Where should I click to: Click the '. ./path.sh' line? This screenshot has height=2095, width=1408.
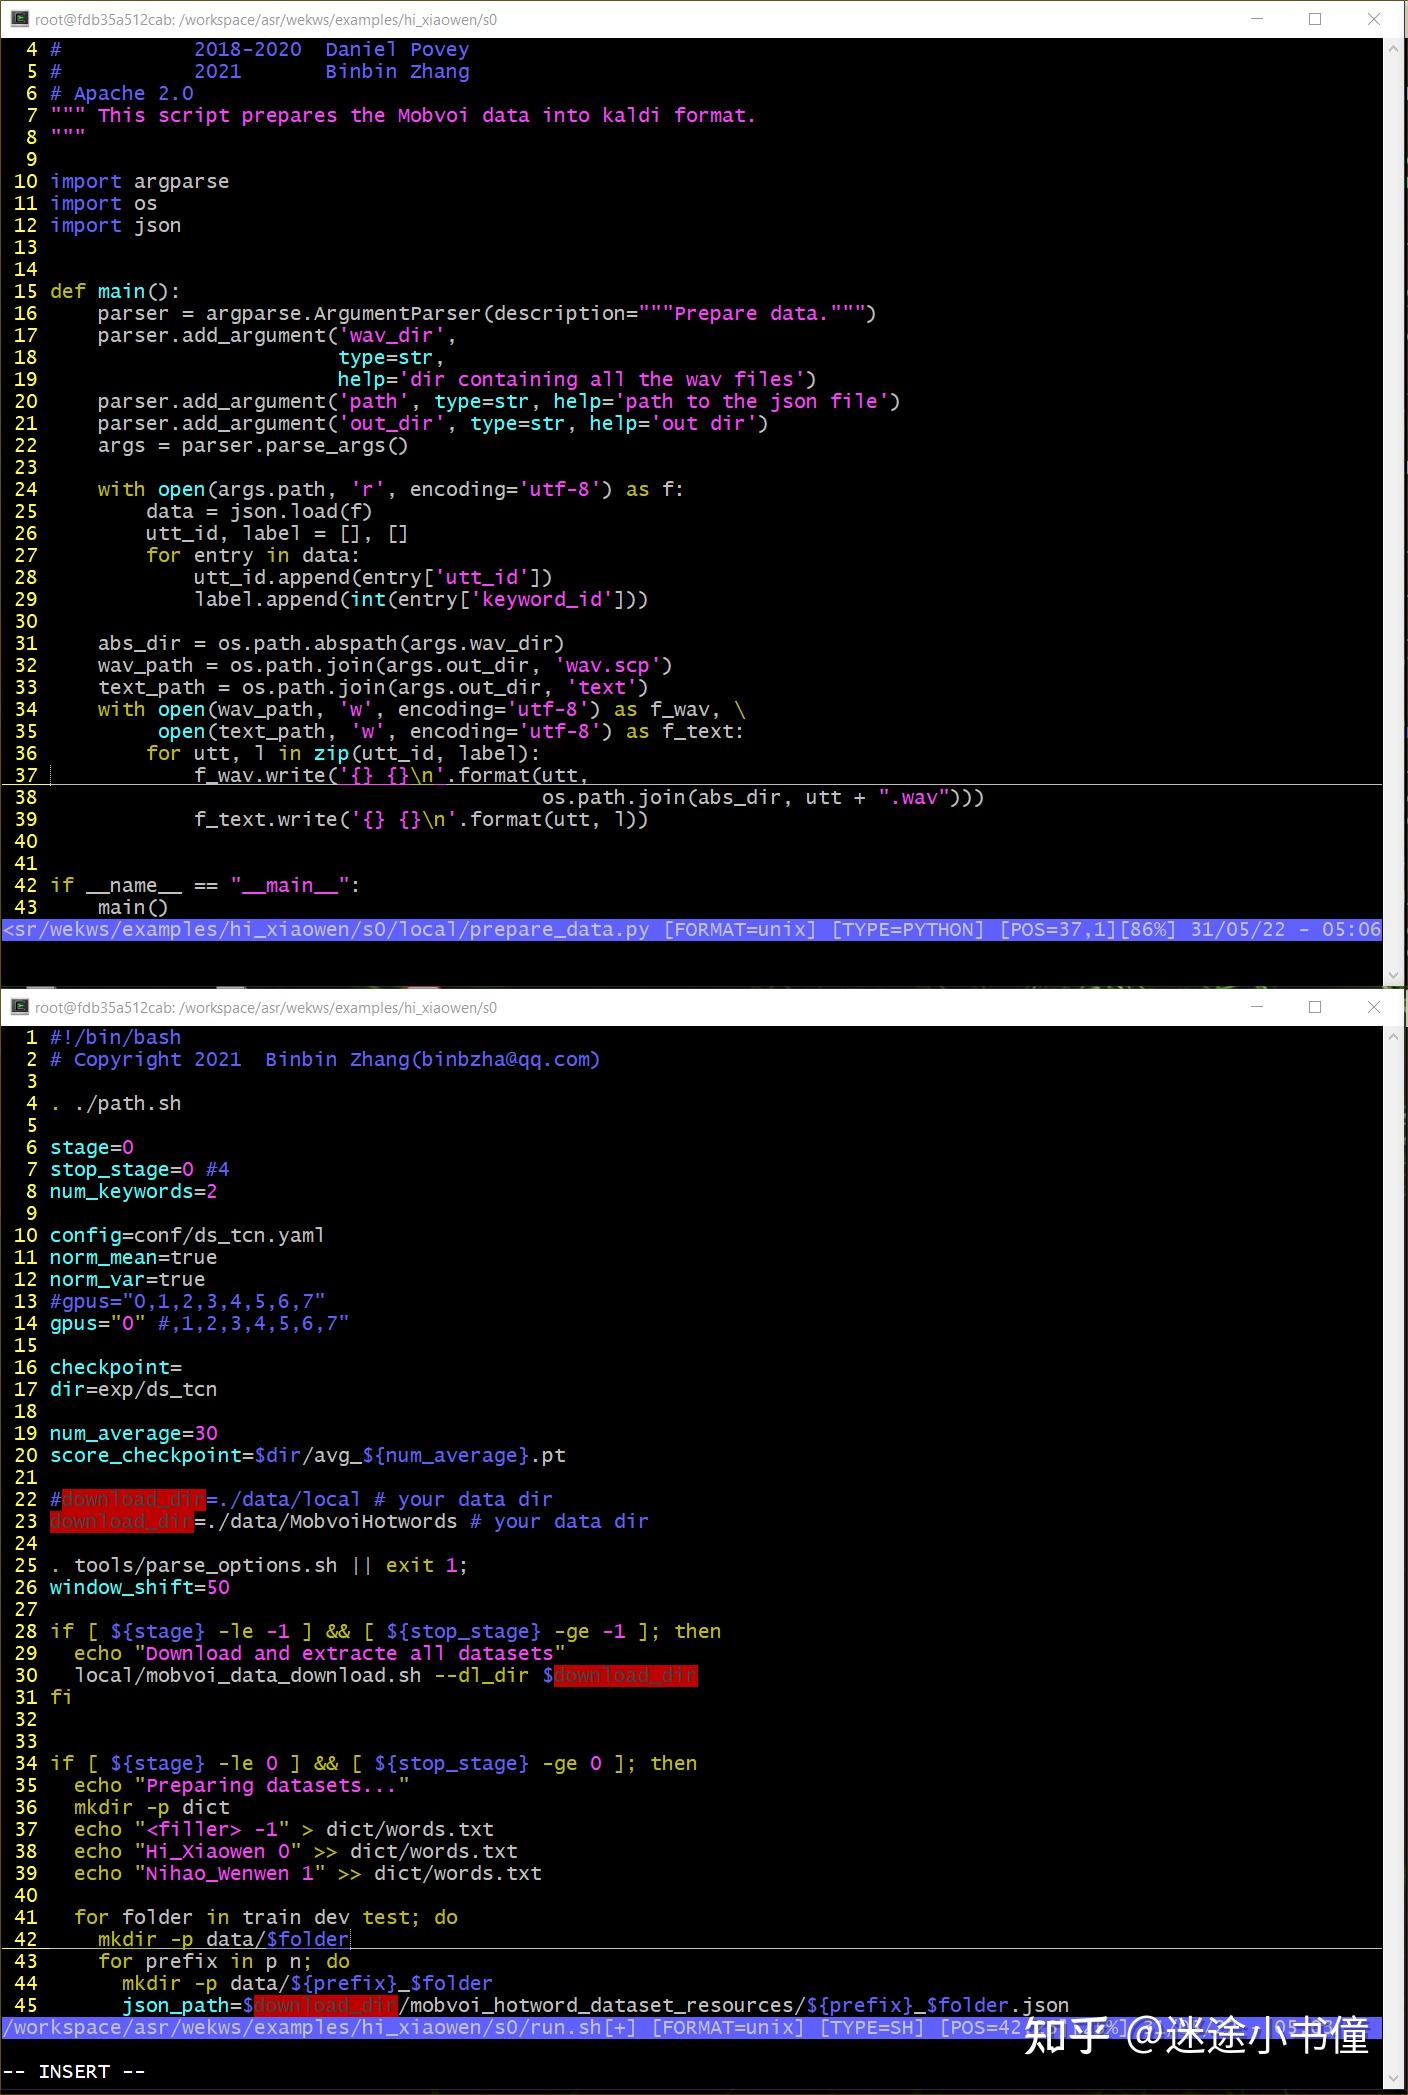pos(115,1103)
